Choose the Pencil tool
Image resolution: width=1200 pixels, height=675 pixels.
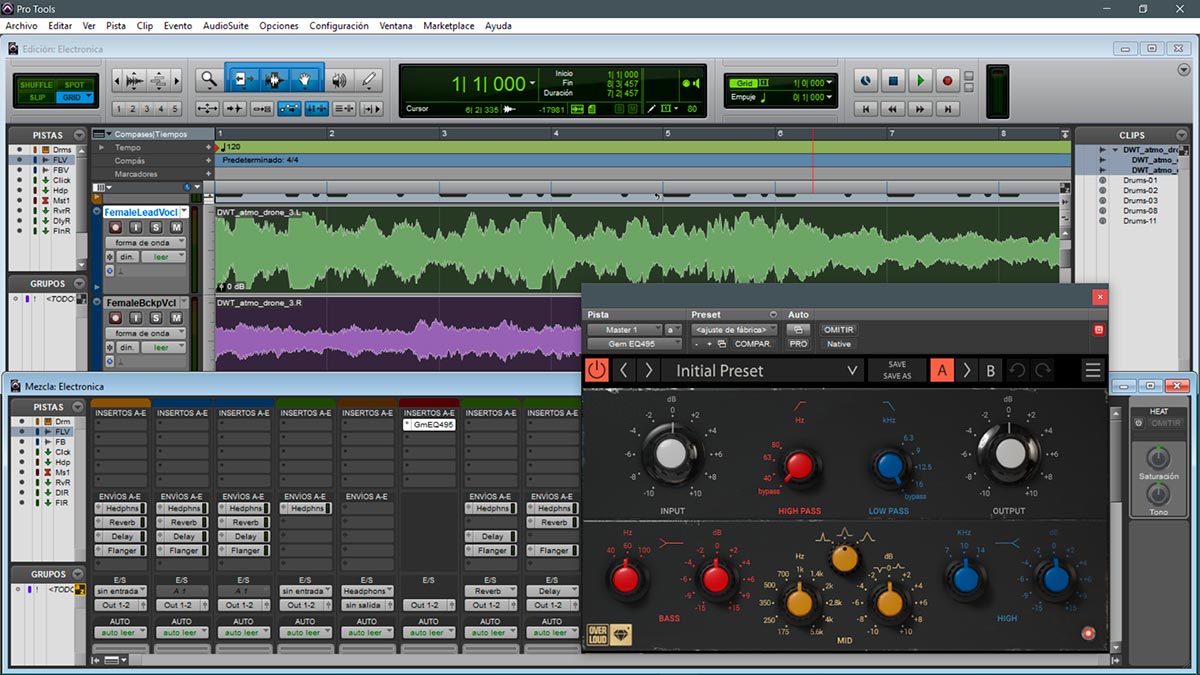click(368, 80)
